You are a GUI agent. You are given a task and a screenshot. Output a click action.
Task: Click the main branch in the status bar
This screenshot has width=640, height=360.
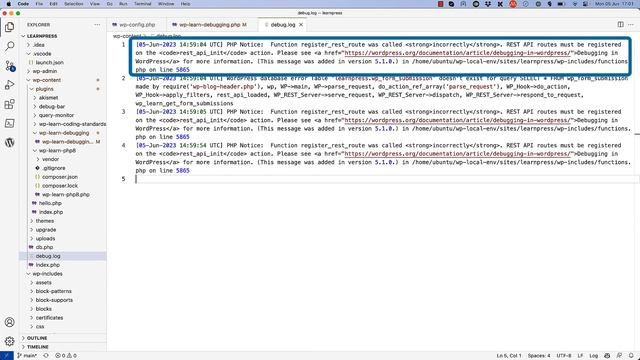click(27, 356)
